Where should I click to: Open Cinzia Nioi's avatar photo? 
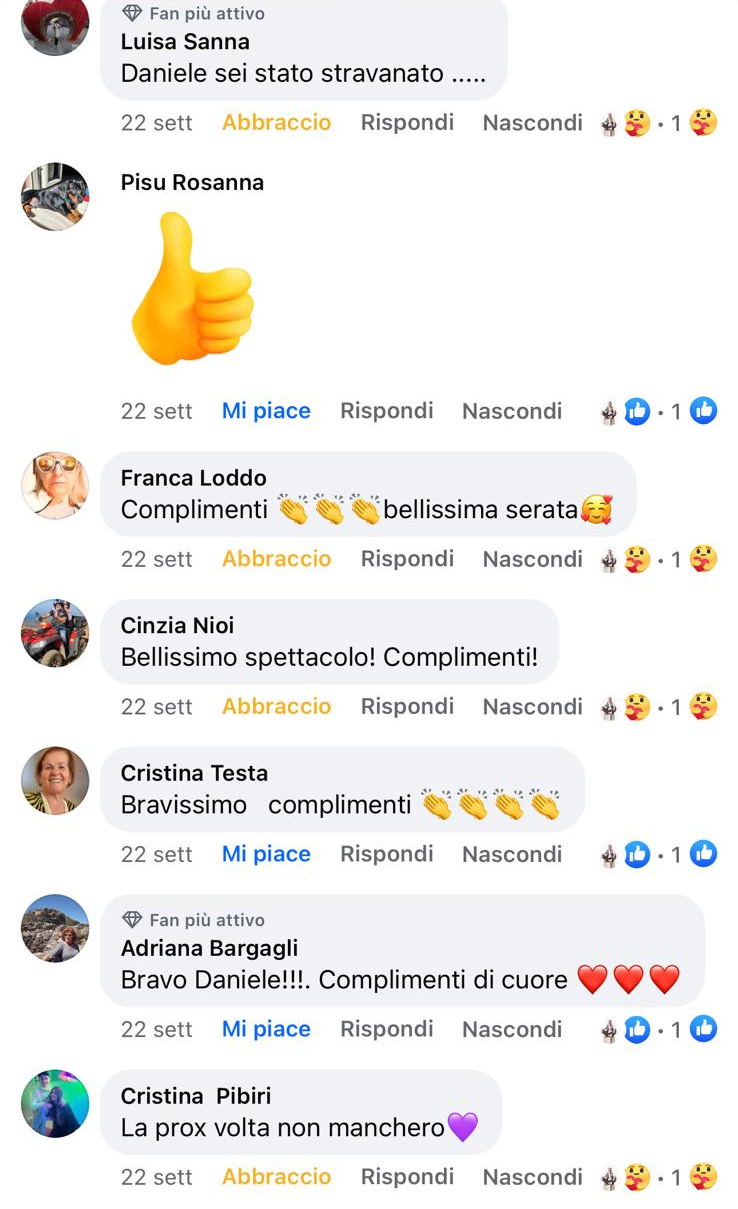[55, 633]
